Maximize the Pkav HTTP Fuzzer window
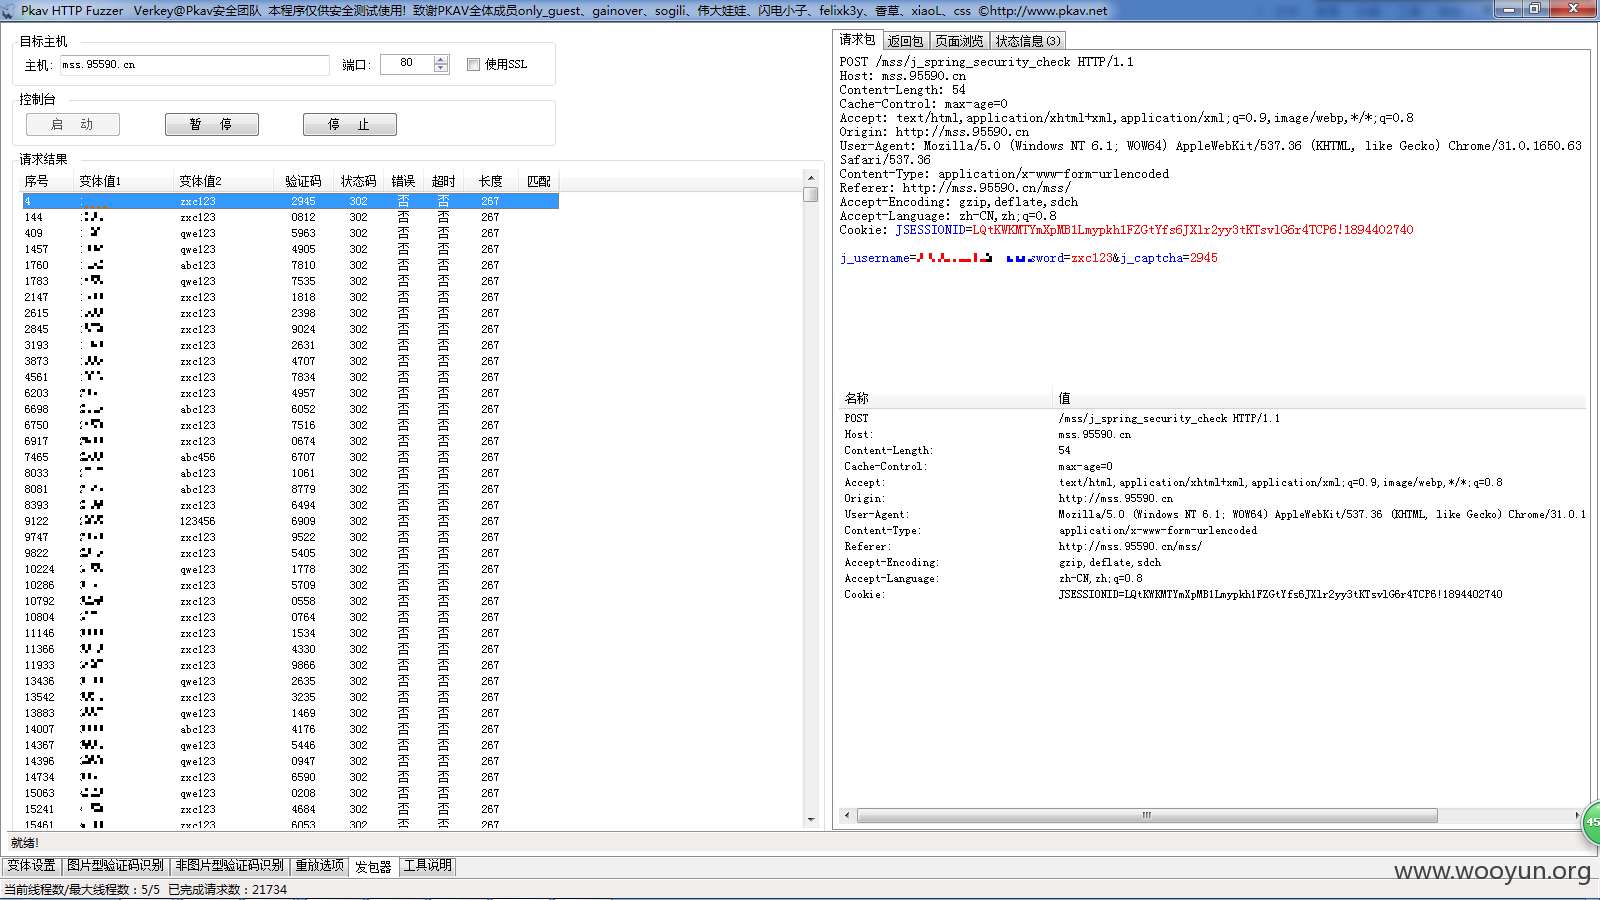The width and height of the screenshot is (1600, 900). (x=1536, y=9)
